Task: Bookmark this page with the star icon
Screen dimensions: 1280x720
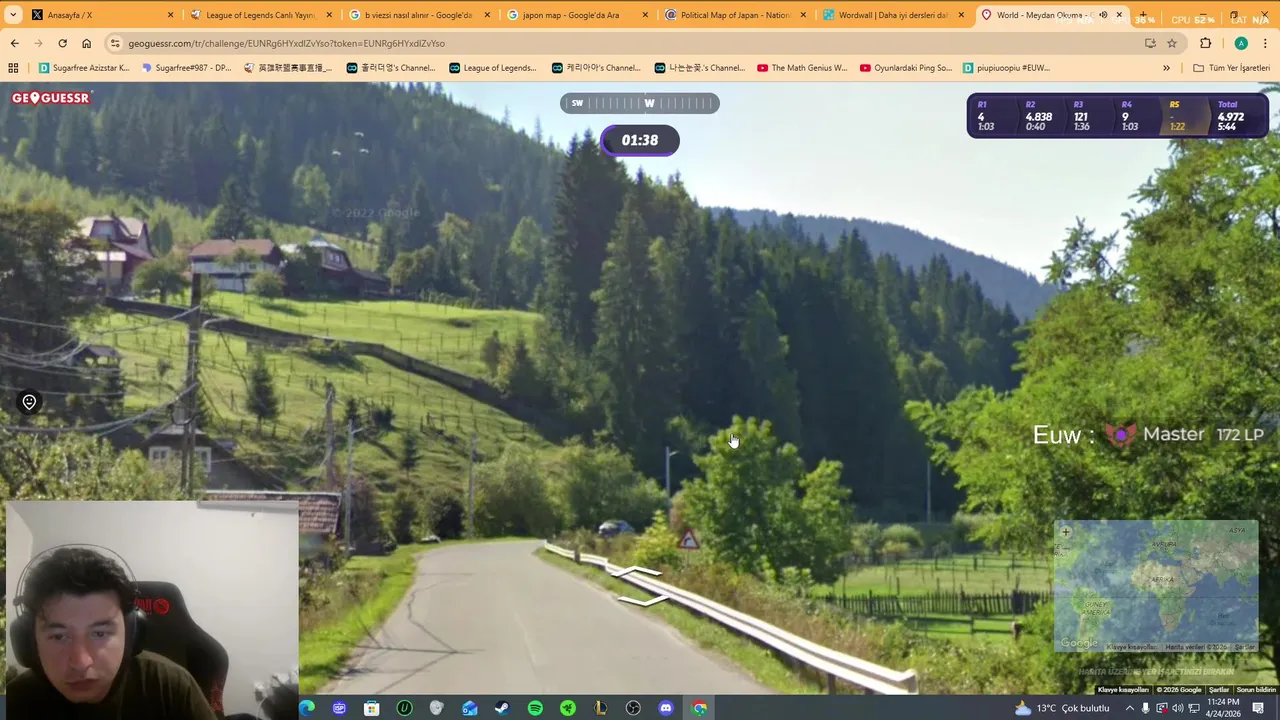Action: [1172, 43]
